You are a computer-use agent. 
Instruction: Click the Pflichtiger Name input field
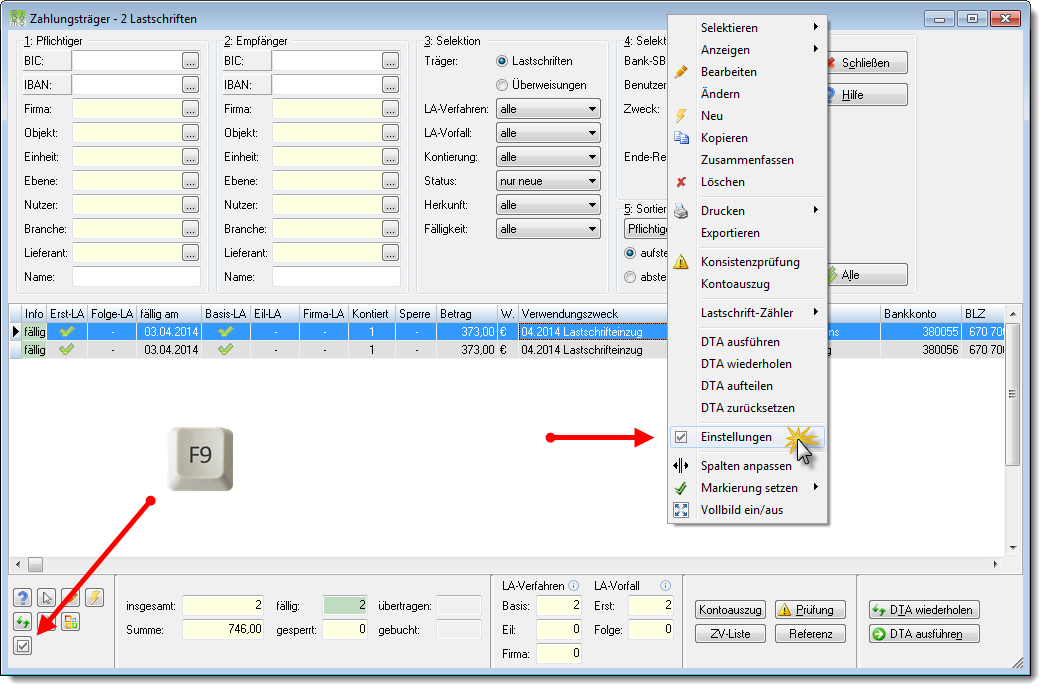(x=136, y=277)
